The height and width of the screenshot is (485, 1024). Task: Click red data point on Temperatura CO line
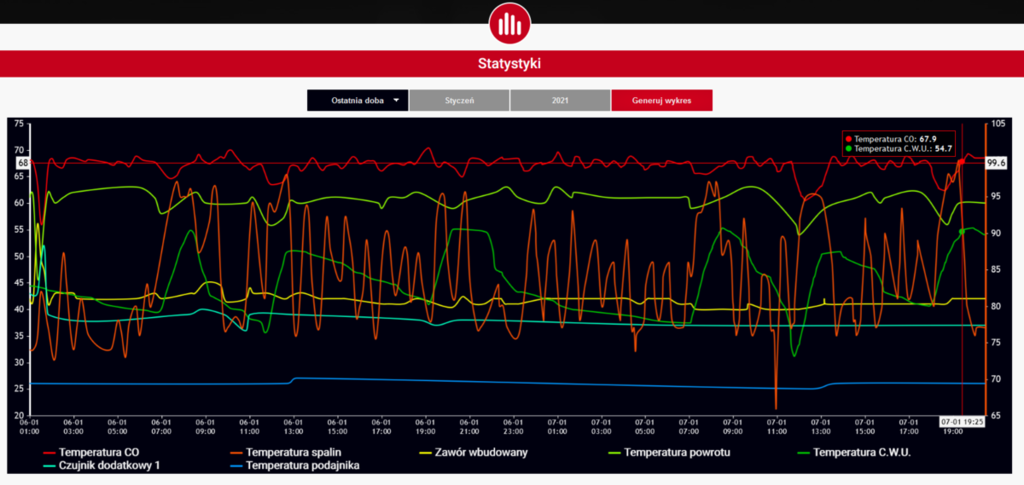pos(961,161)
